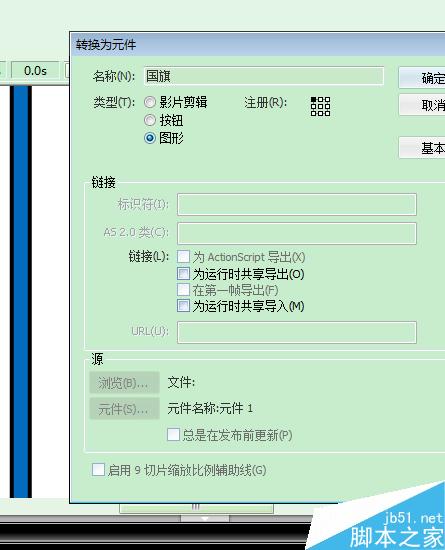Select the 图形 type radio button

150,138
